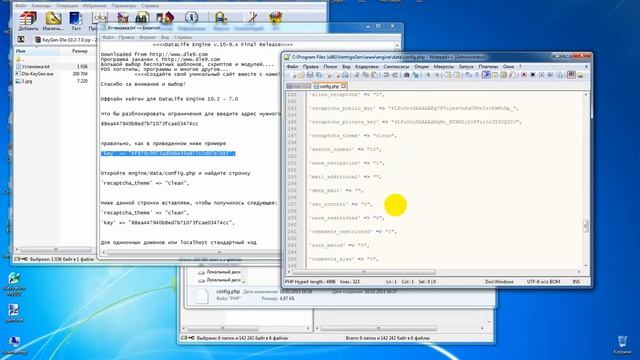The width and height of the screenshot is (640, 360).
Task: Click Zoom Out icon in Notepad++ toolbar
Action: coord(437,75)
